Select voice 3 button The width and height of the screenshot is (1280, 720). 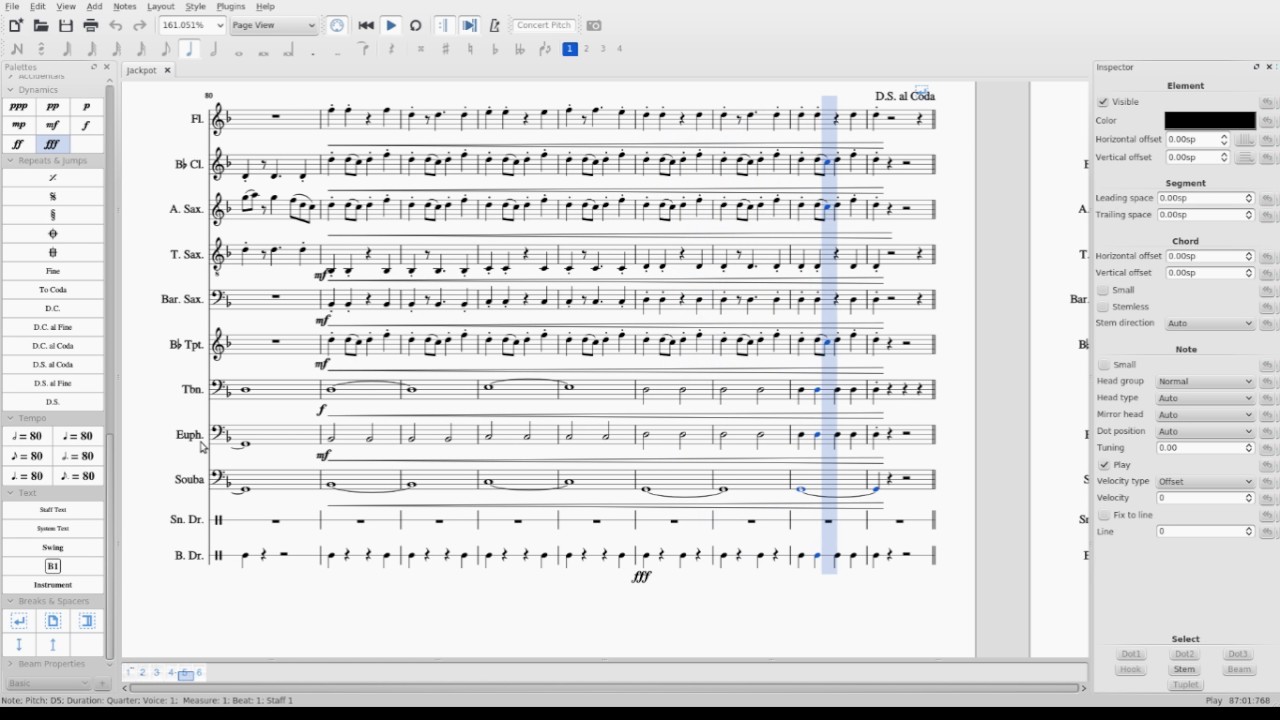pos(603,48)
